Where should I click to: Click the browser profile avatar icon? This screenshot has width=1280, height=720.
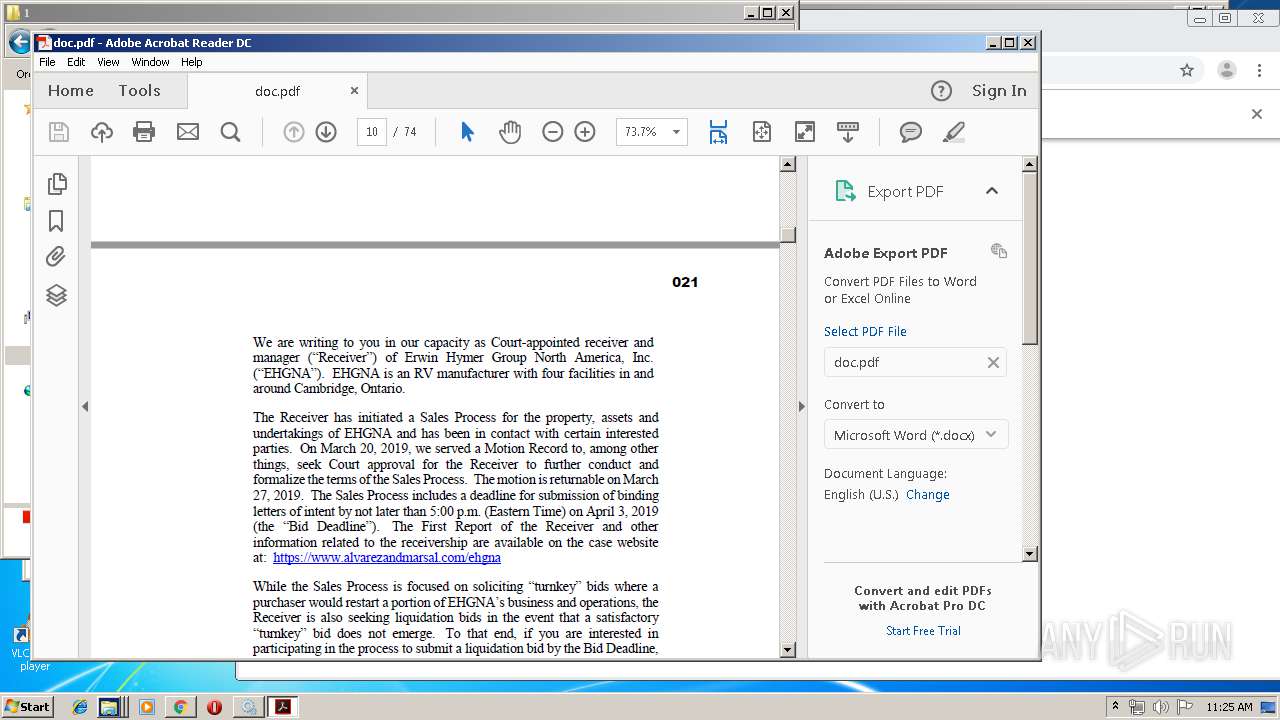[1227, 70]
